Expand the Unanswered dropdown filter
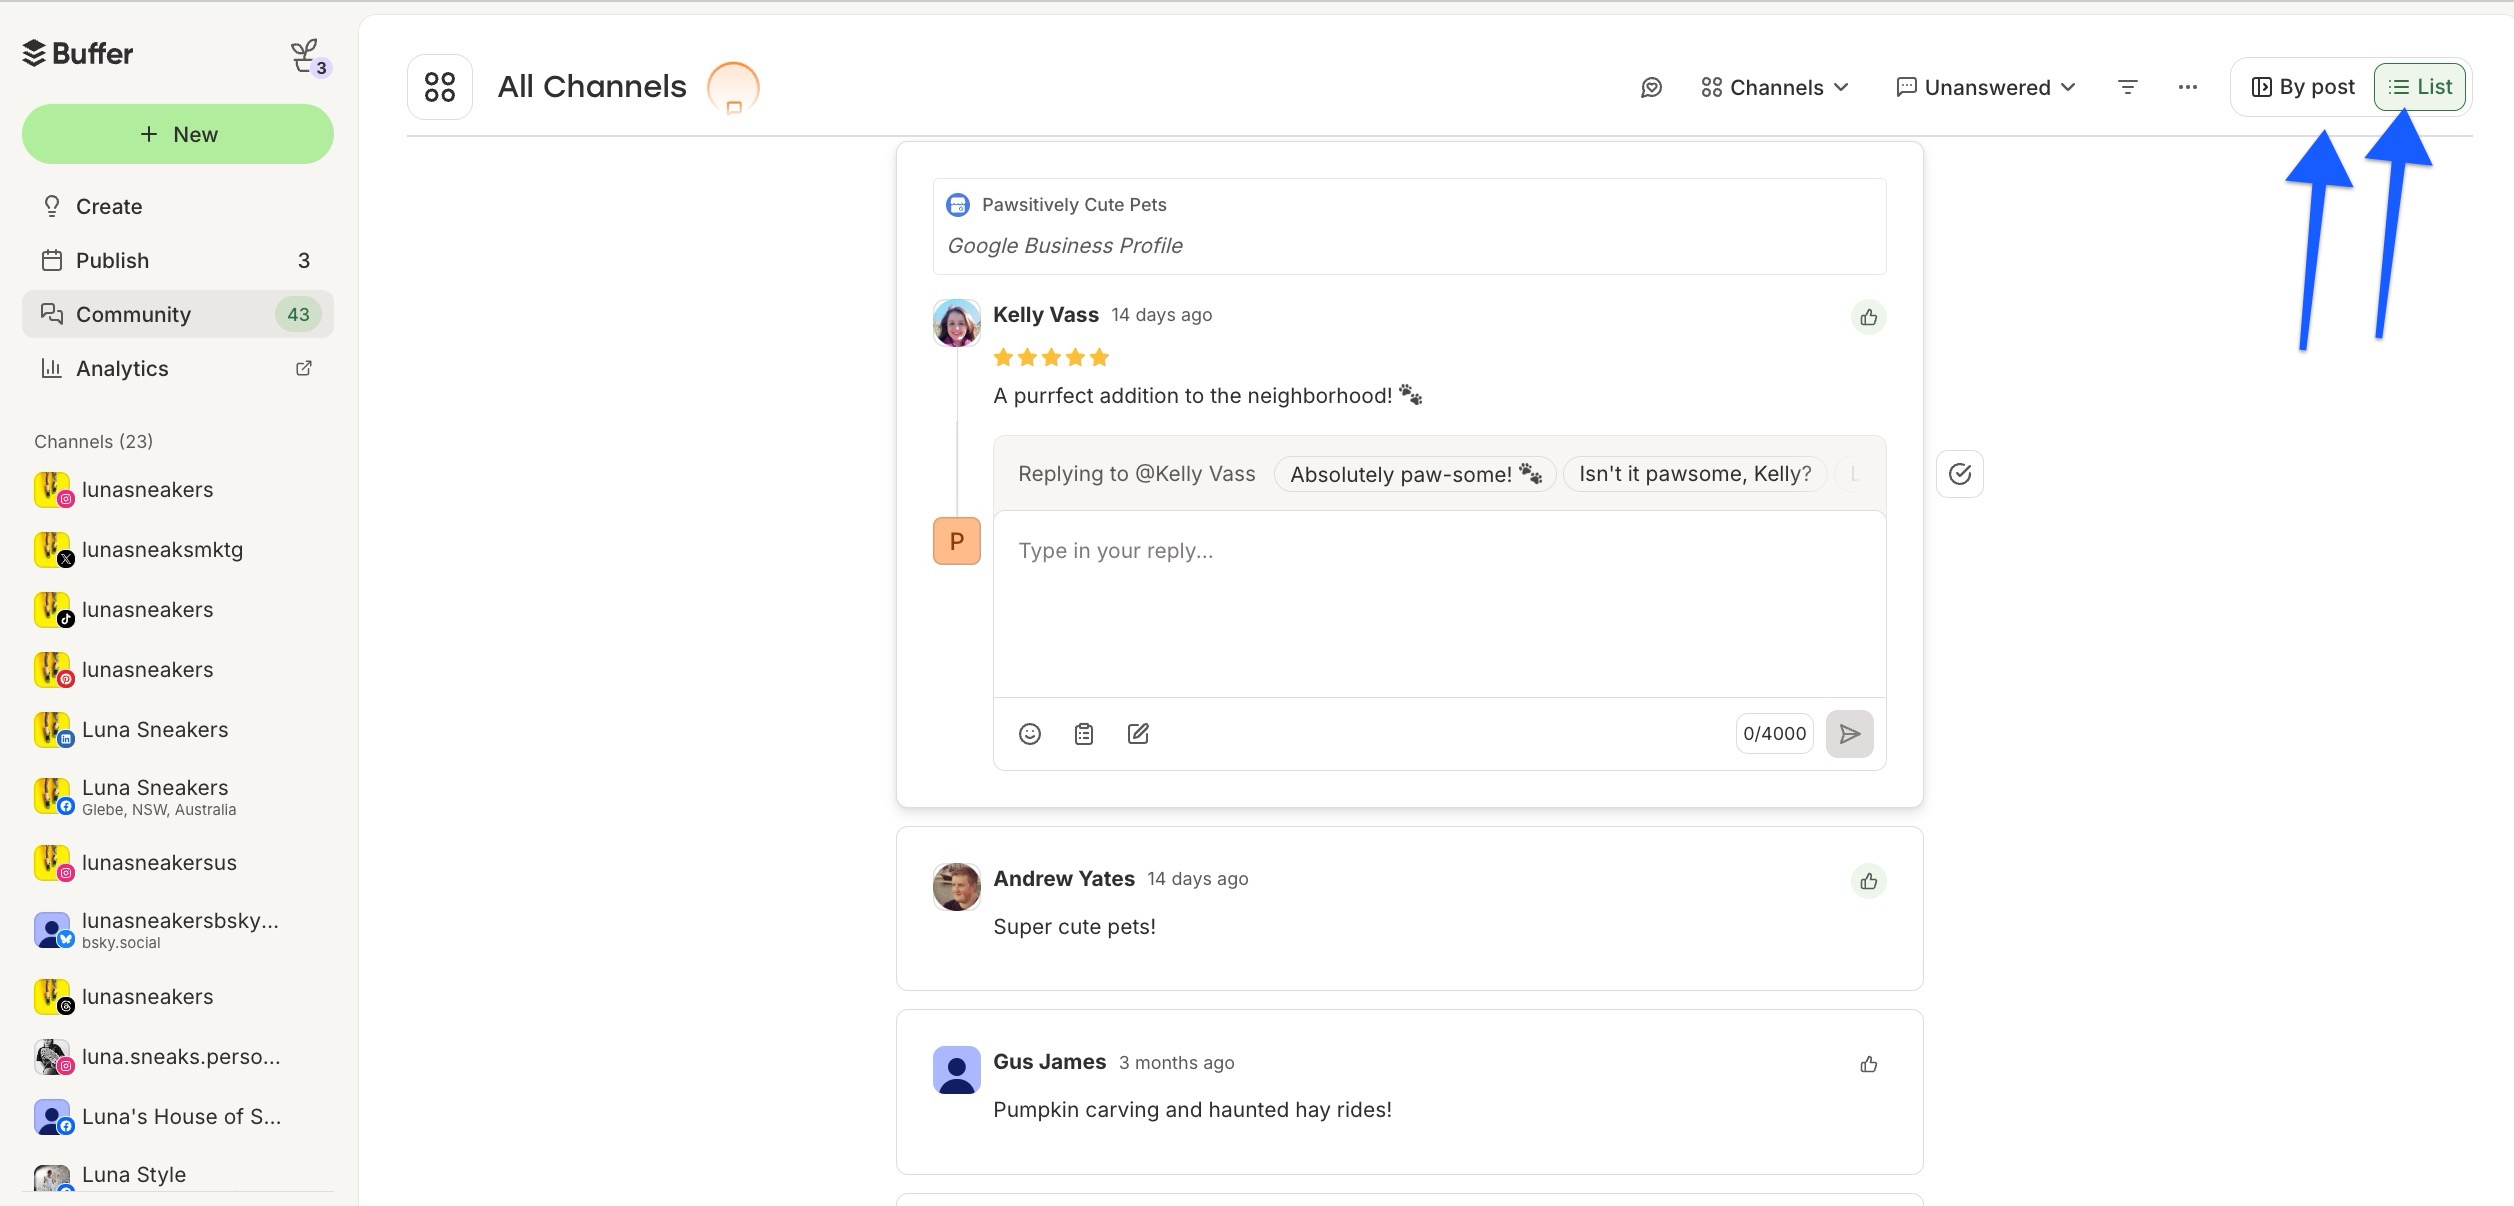This screenshot has width=2514, height=1206. [1986, 88]
